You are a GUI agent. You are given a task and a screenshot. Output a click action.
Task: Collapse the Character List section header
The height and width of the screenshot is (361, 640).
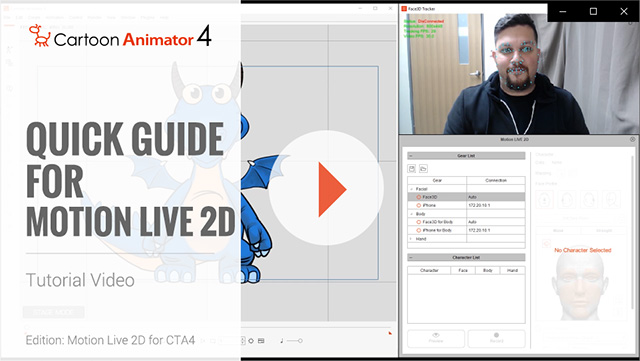click(x=466, y=258)
